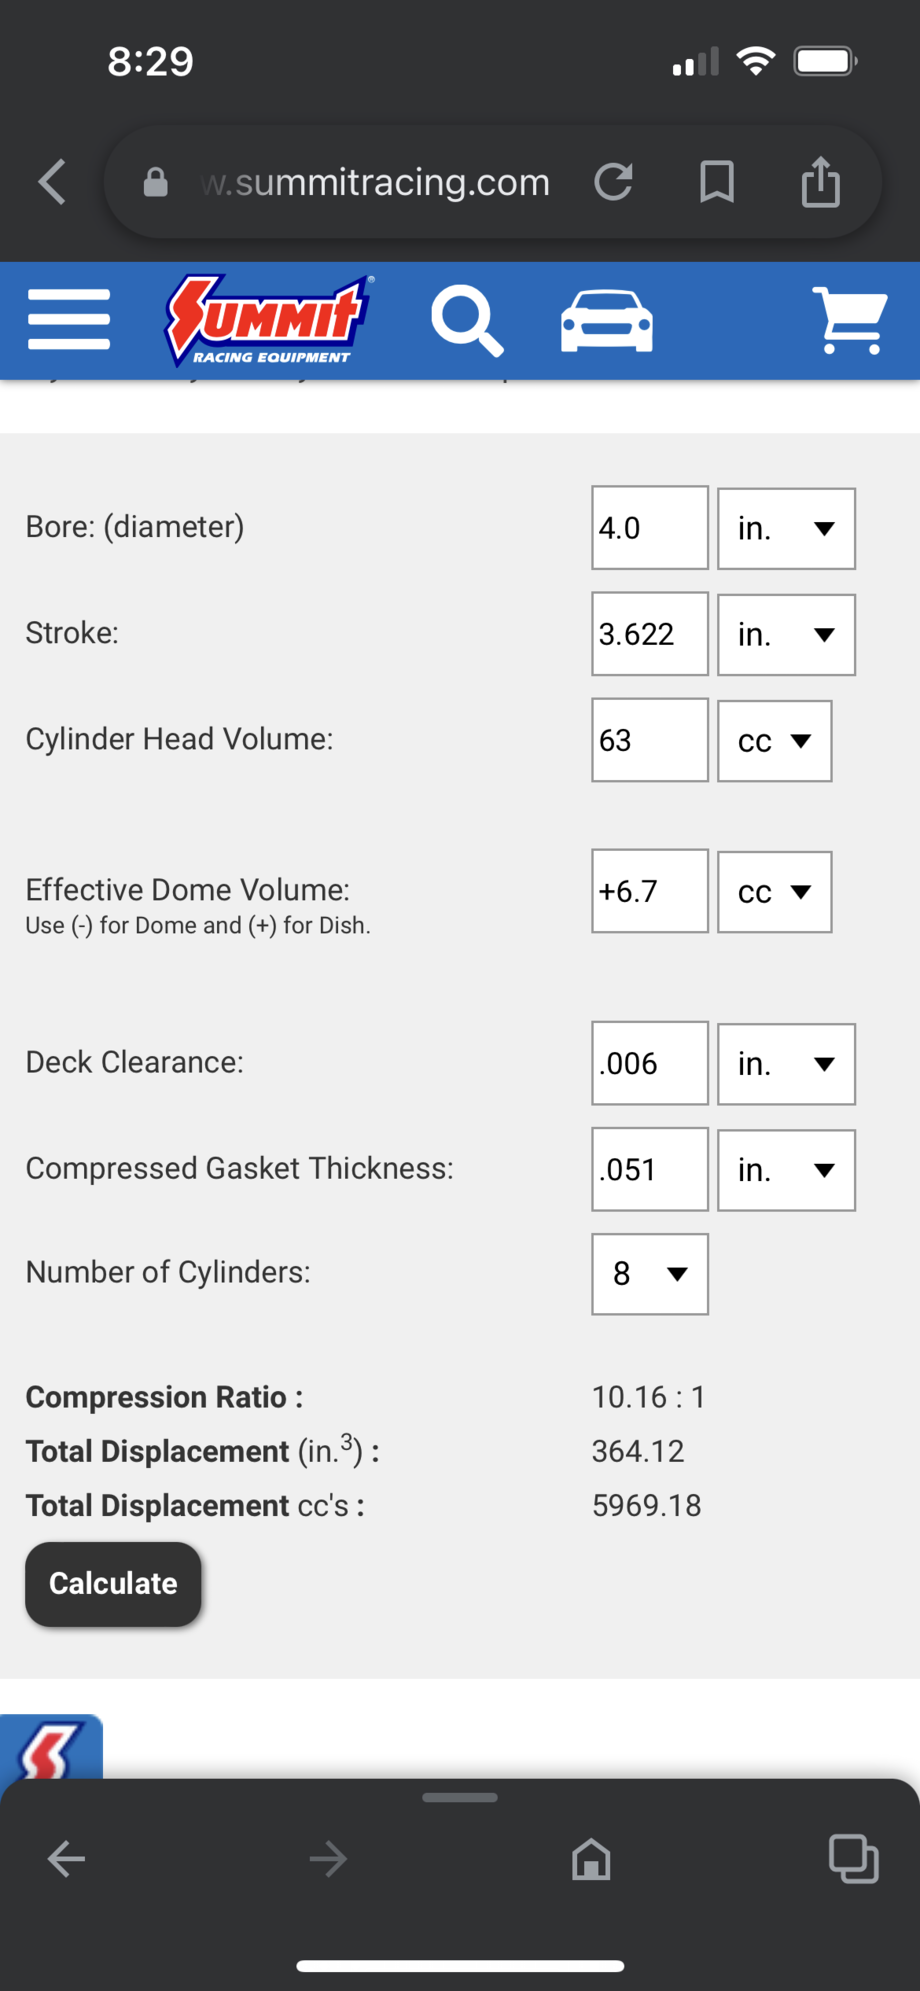Tap the browser share icon
This screenshot has width=920, height=1991.
click(x=821, y=182)
